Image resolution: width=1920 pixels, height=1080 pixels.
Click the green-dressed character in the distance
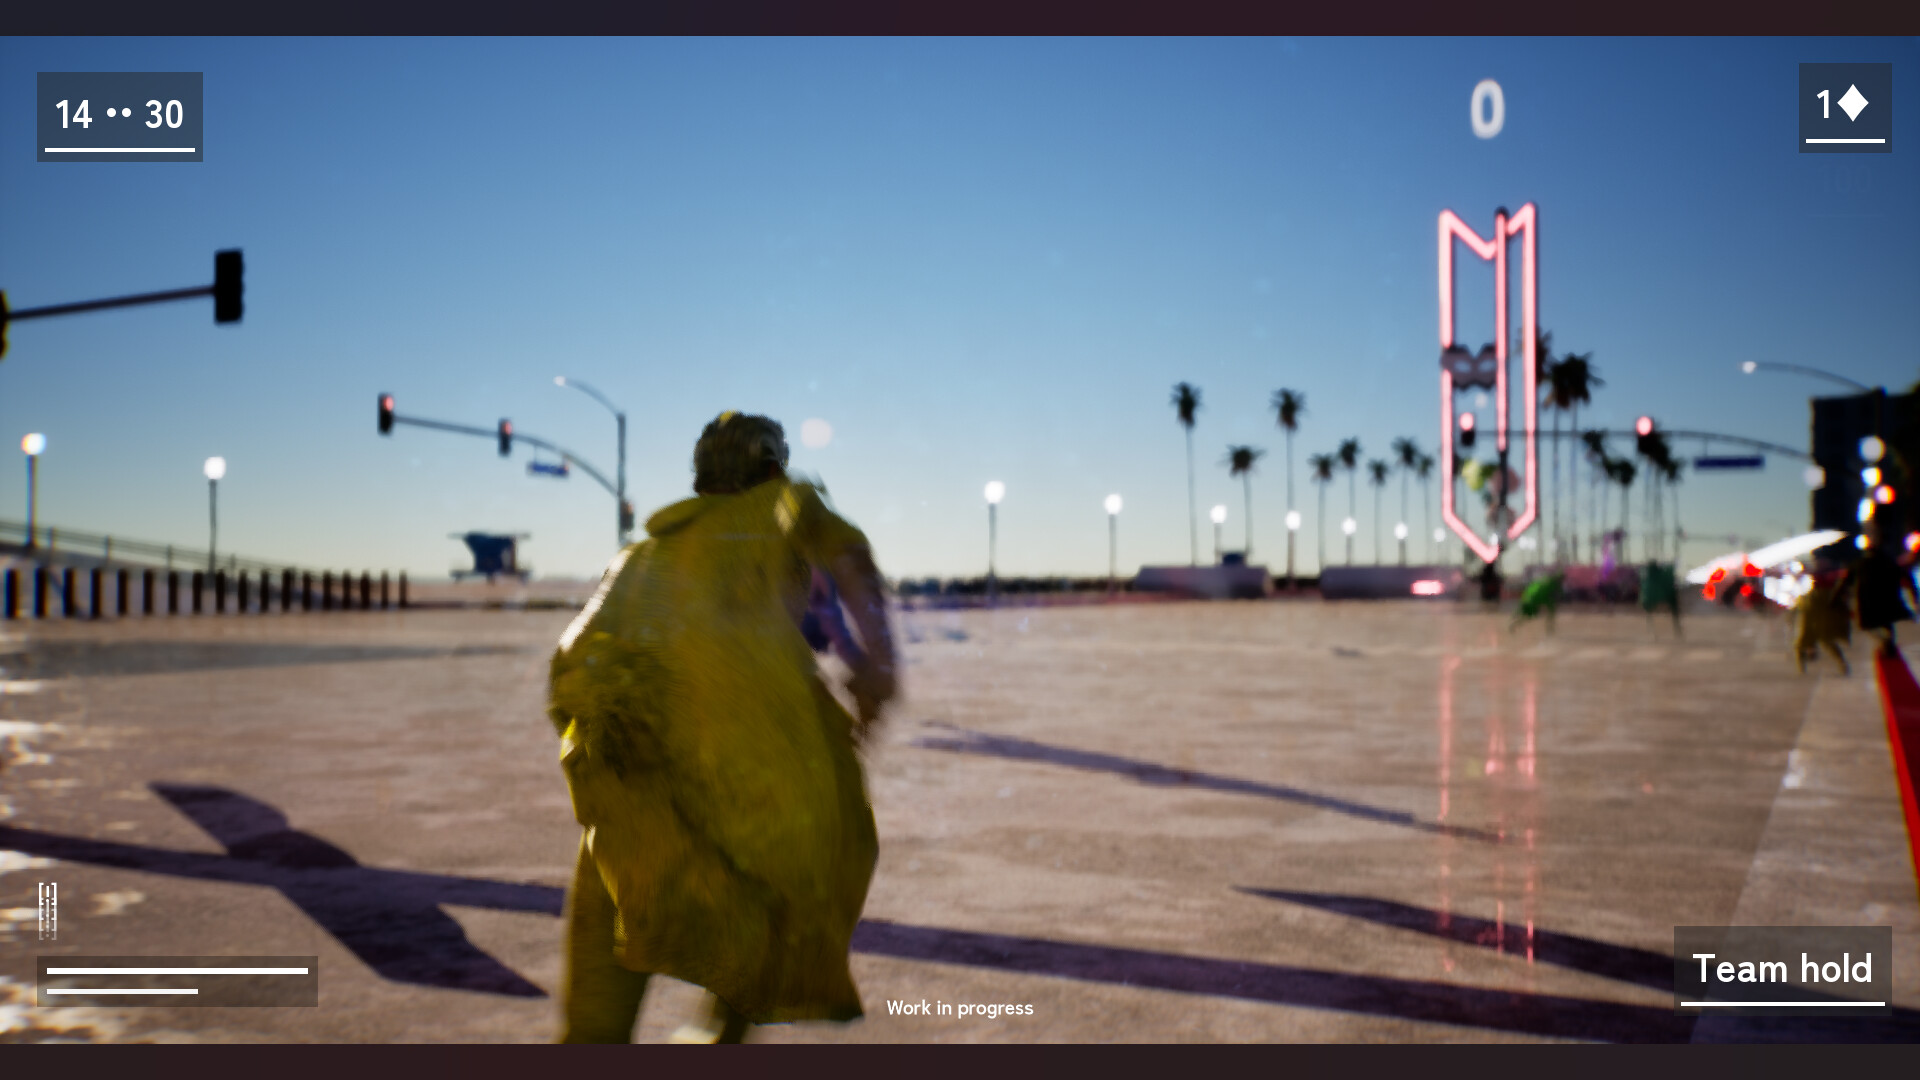coord(1538,598)
